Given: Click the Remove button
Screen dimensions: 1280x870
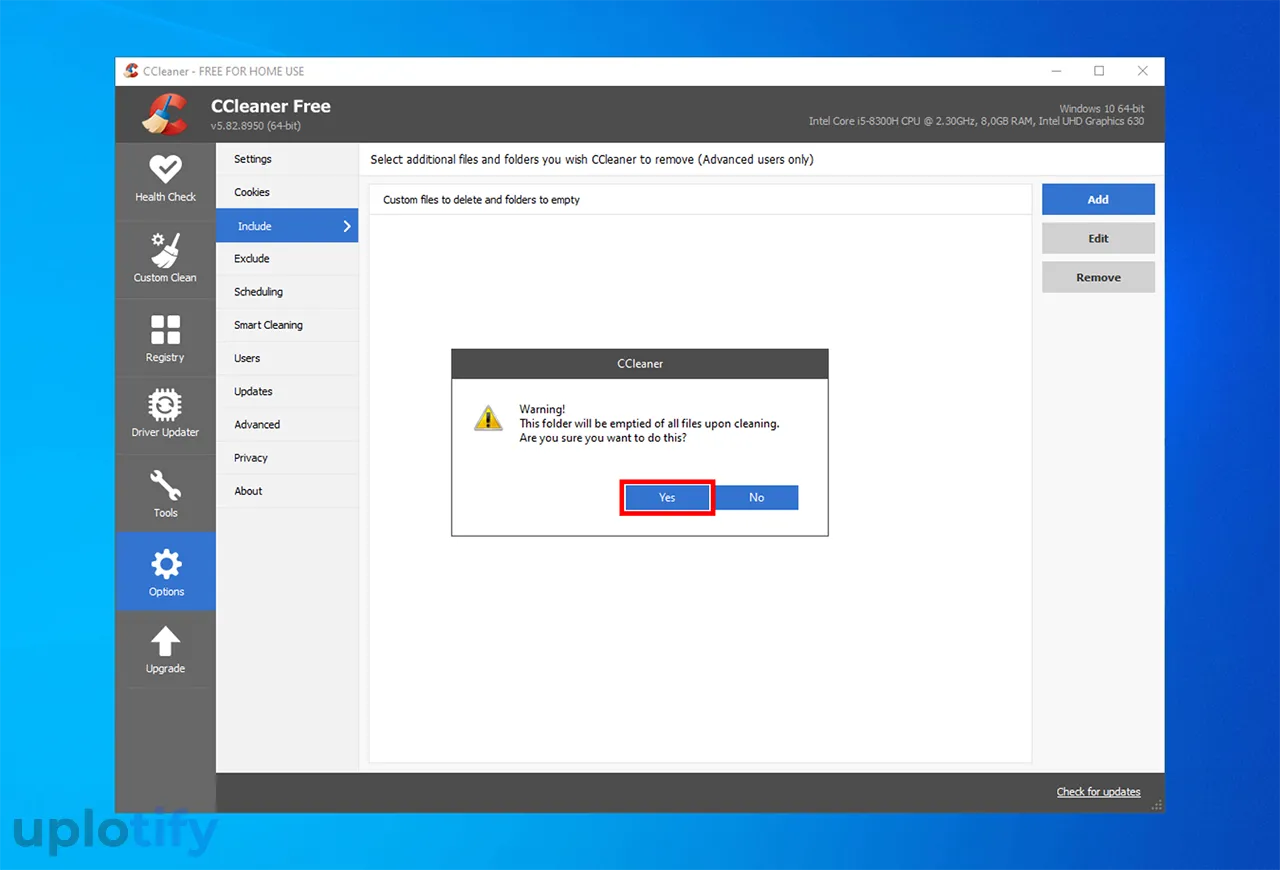Looking at the screenshot, I should (1098, 277).
